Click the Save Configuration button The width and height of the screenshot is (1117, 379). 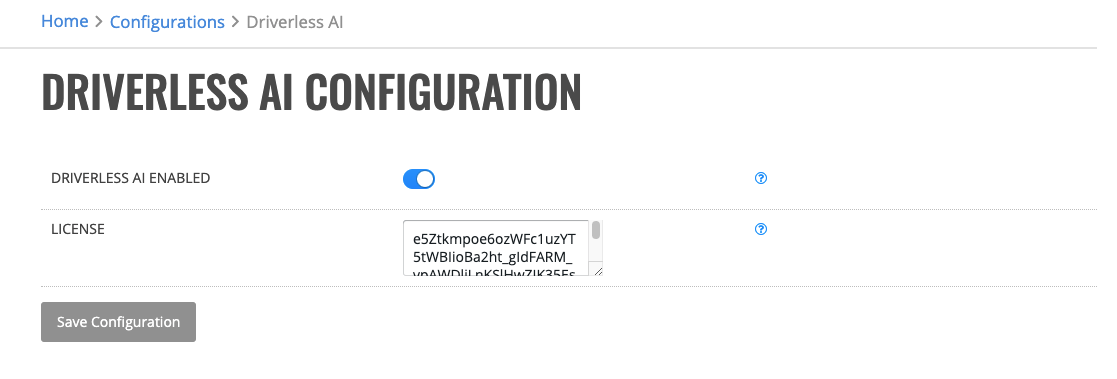(x=118, y=322)
